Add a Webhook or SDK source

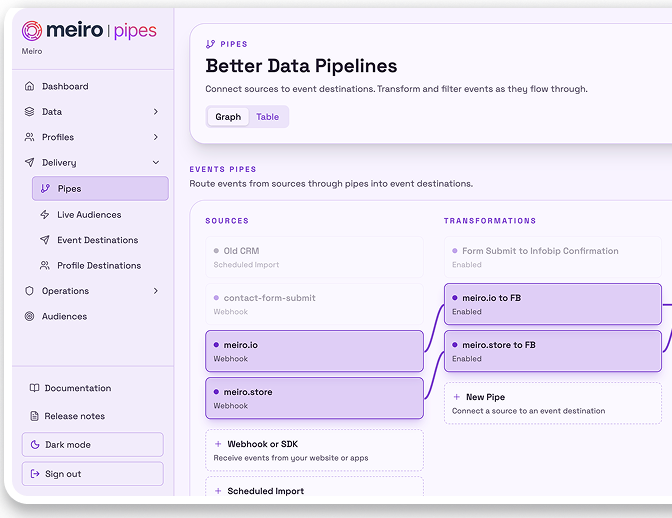click(x=314, y=450)
